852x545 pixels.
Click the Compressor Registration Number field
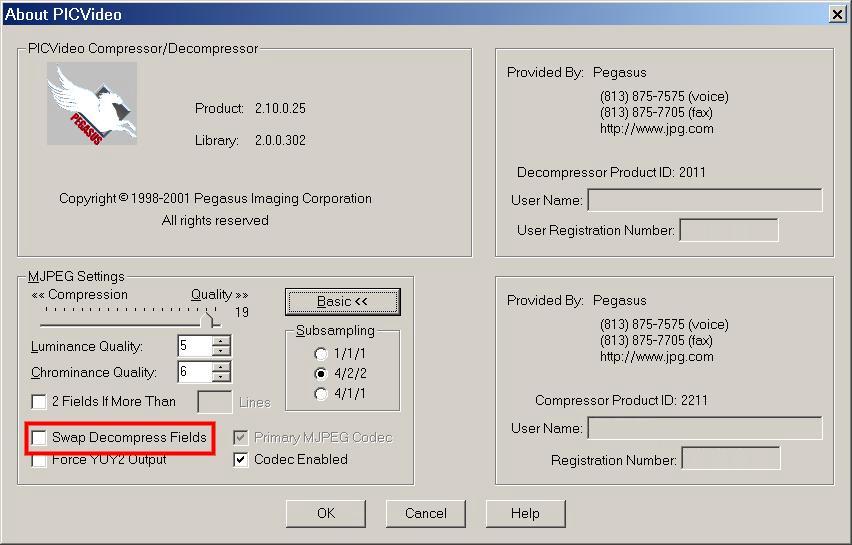[x=731, y=459]
